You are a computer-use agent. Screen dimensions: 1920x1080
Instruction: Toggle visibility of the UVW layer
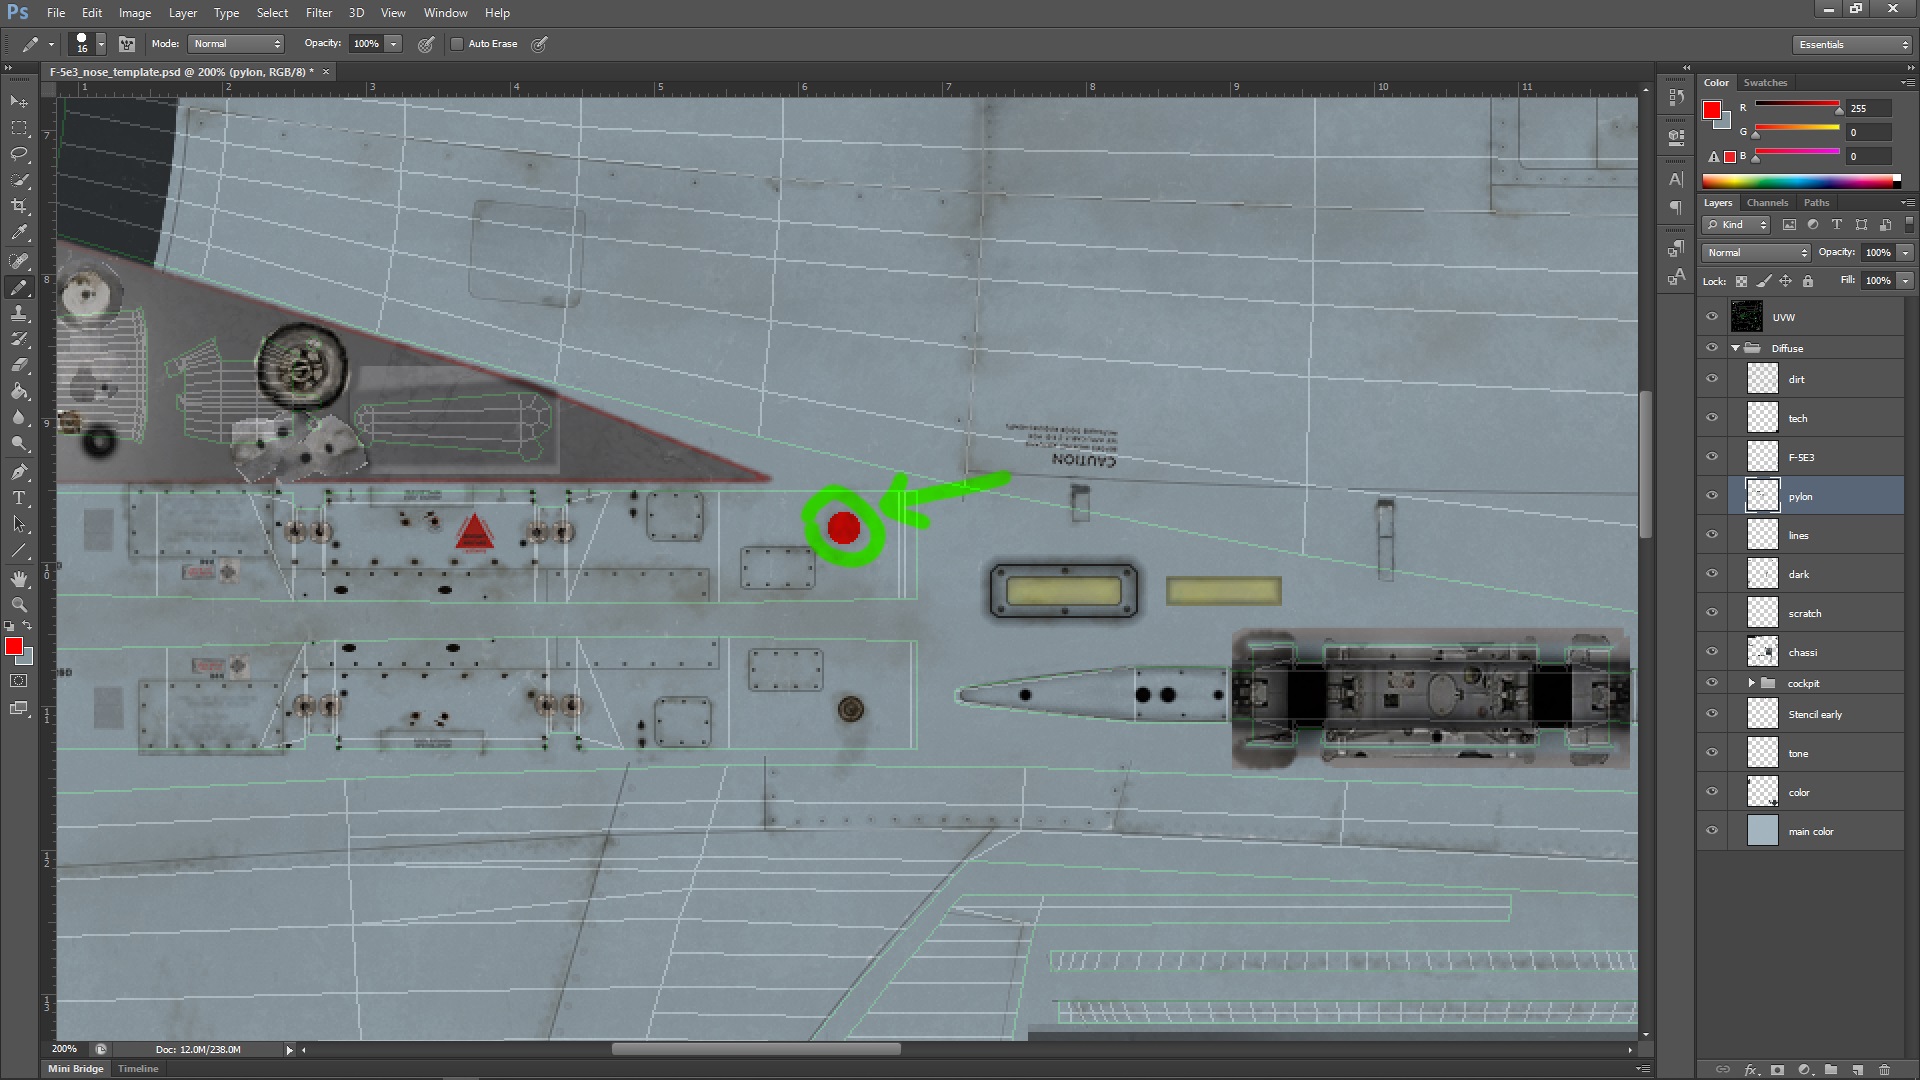[x=1712, y=317]
